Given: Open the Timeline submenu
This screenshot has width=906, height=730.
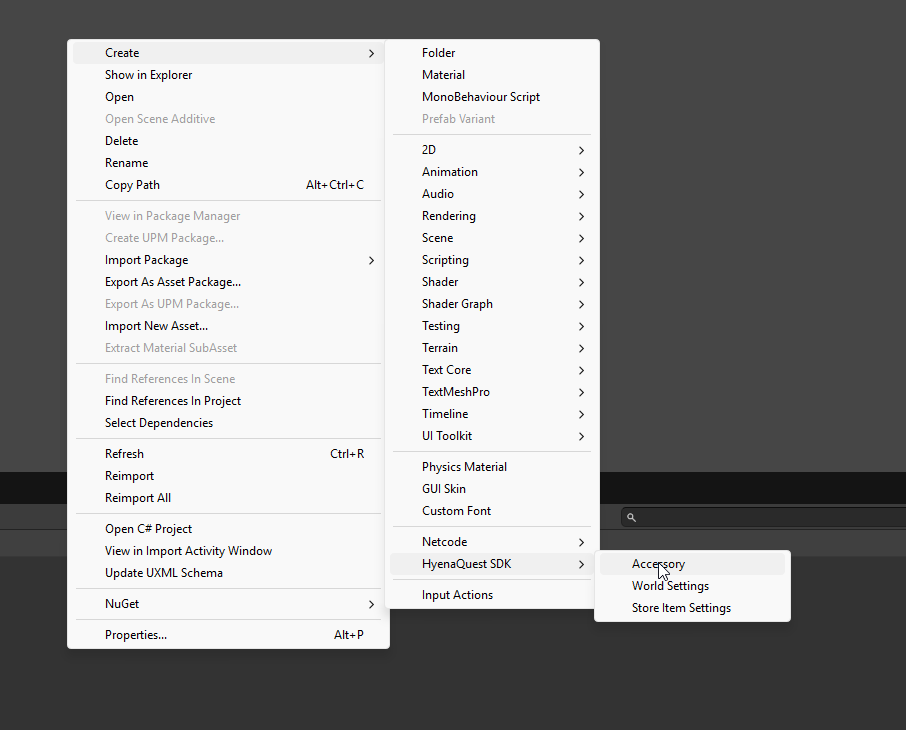Looking at the screenshot, I should [x=492, y=413].
